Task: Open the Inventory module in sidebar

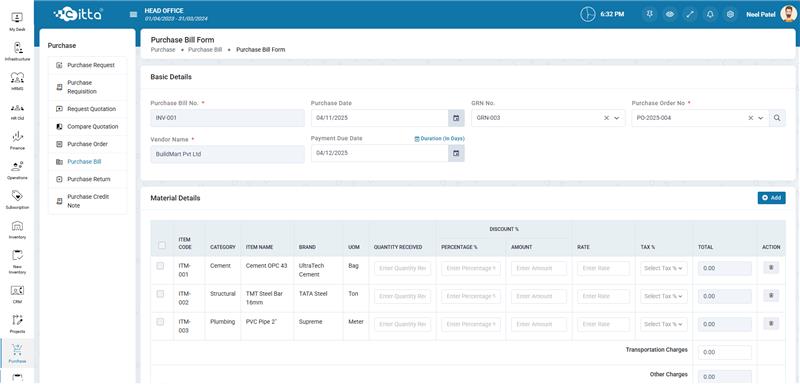Action: [x=17, y=229]
